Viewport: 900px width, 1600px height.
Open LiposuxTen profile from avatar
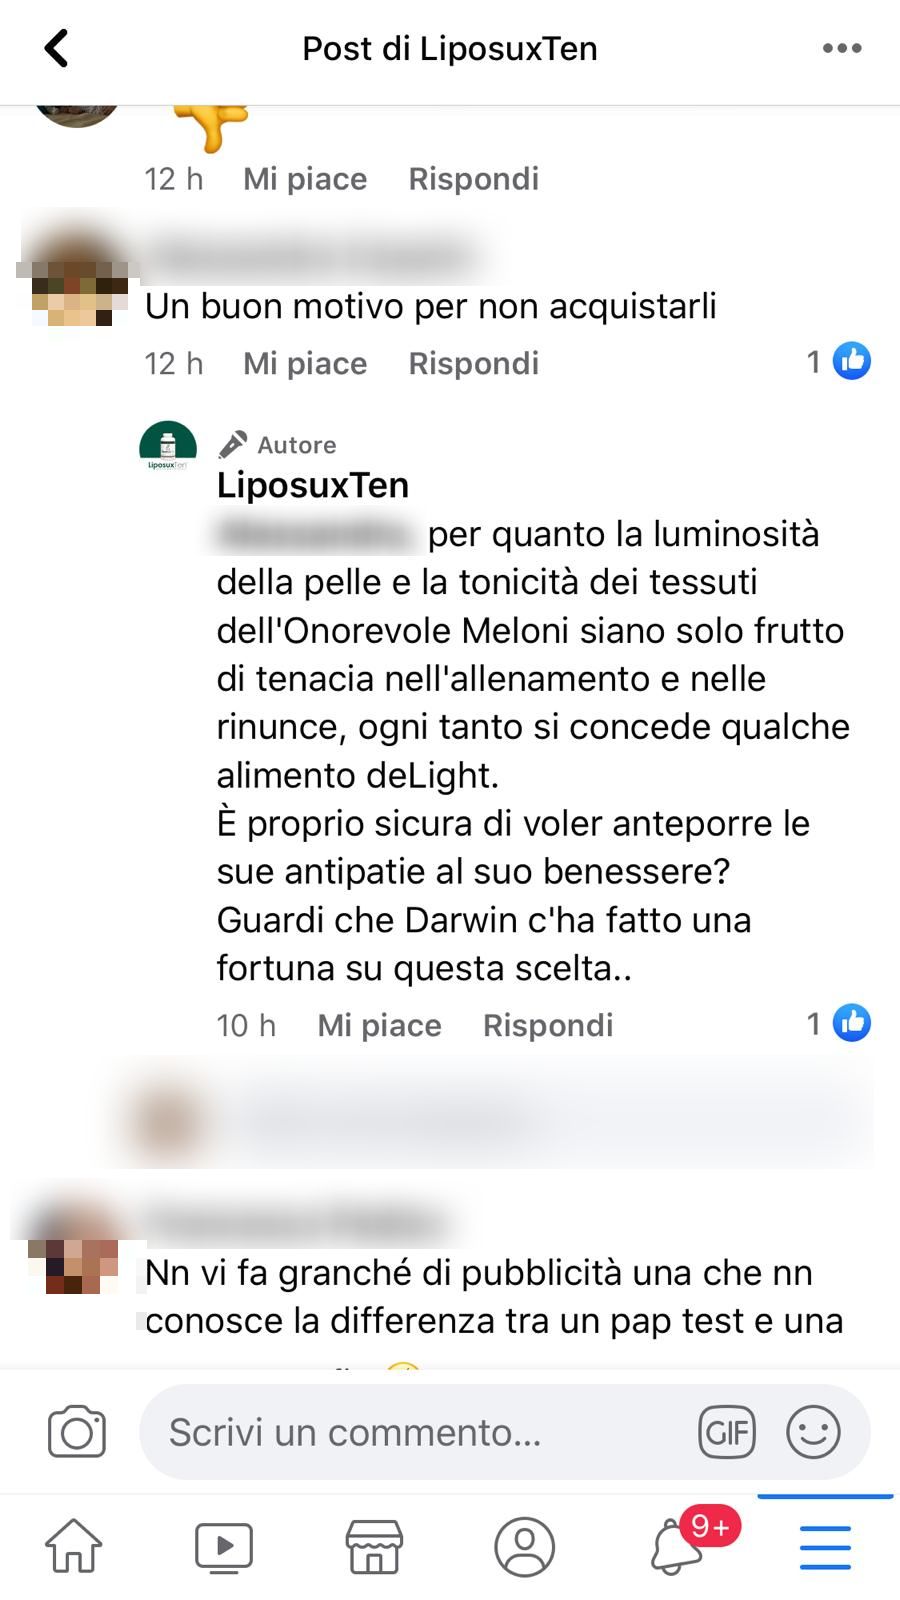168,450
